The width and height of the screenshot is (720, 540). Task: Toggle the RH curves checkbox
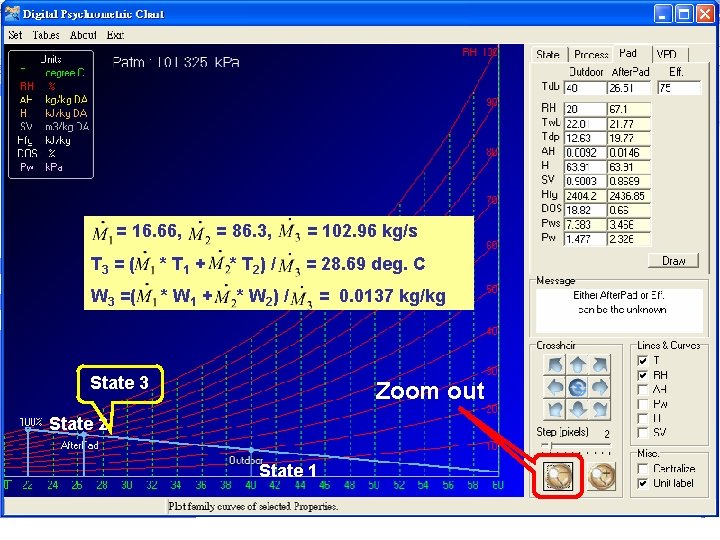pos(643,376)
